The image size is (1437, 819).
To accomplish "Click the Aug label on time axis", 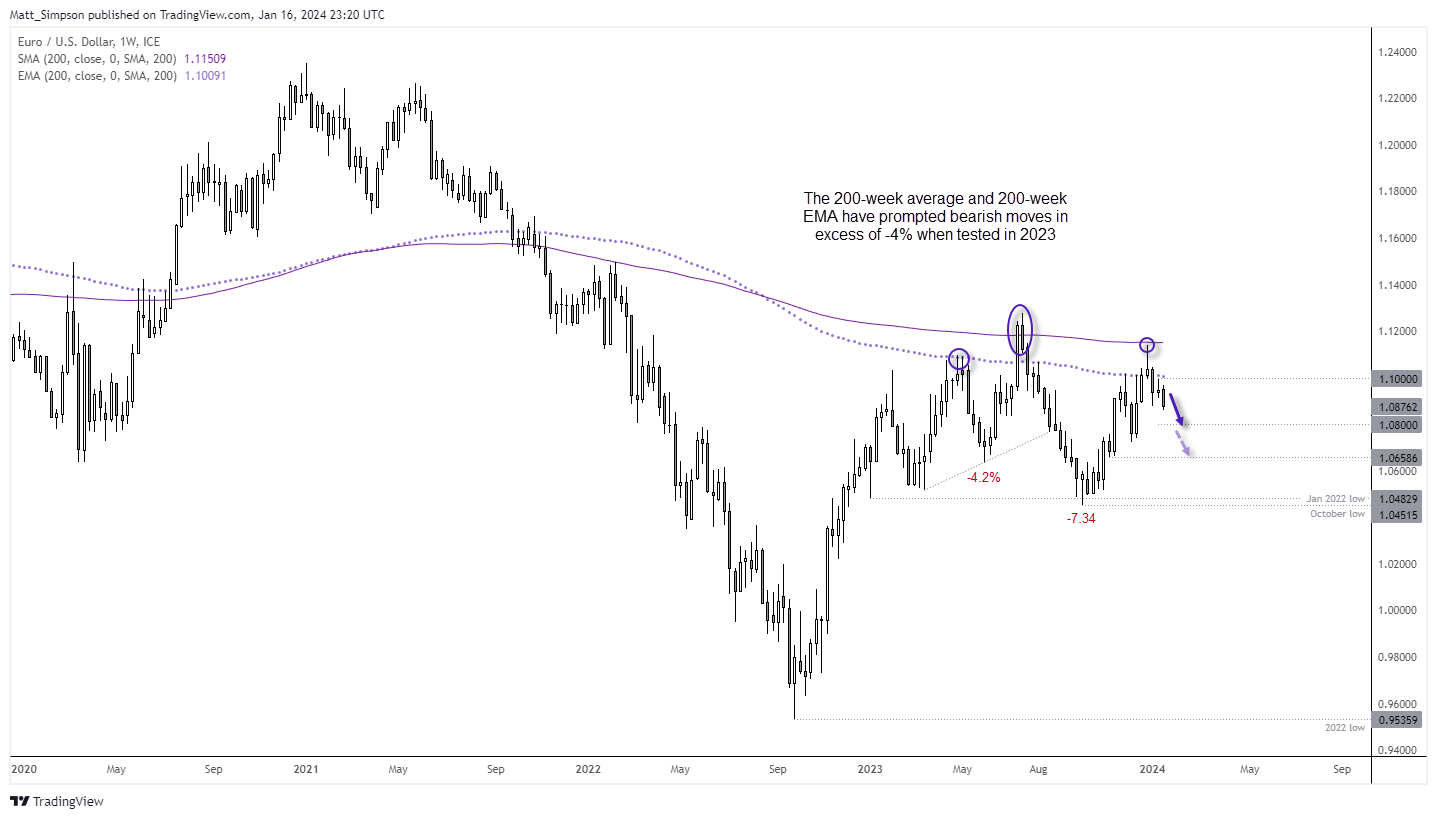I will click(x=1039, y=769).
